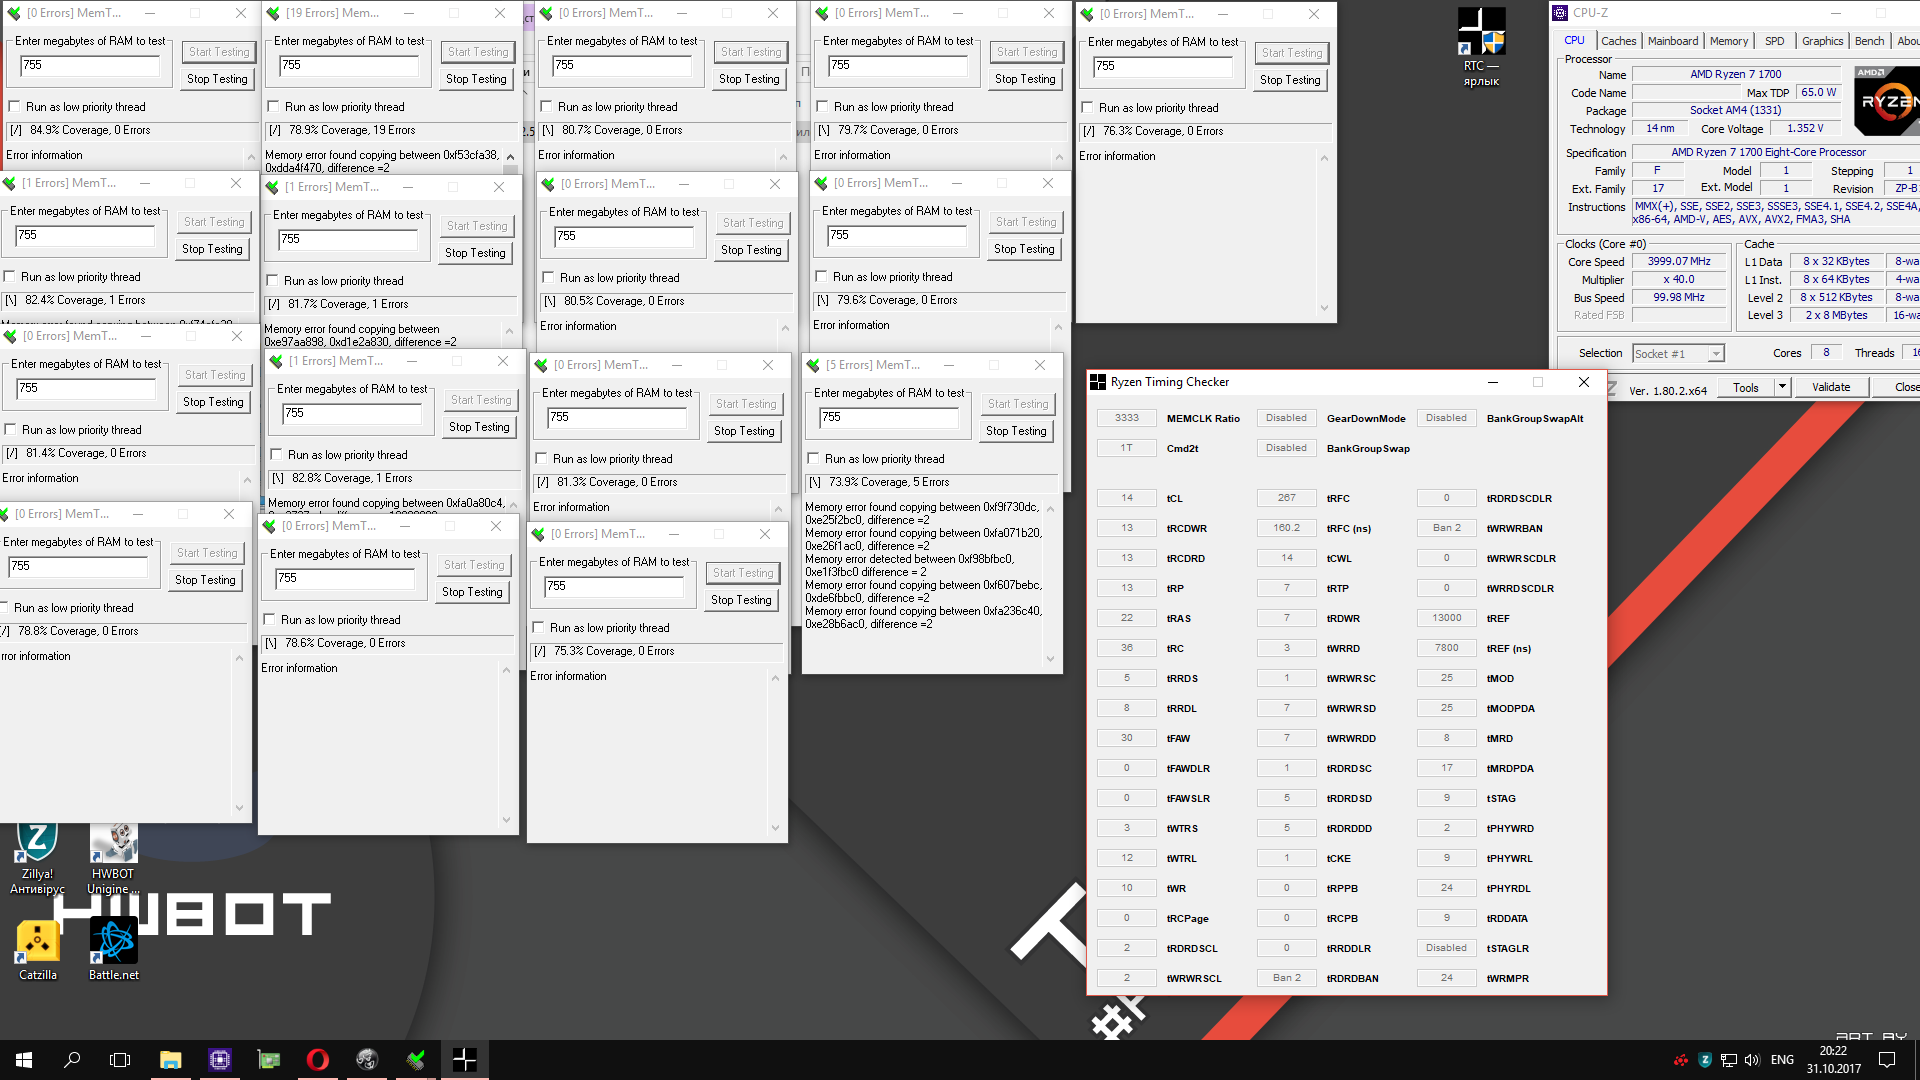The image size is (1920, 1080).
Task: Click the MemTest taskbar icon
Action: pos(416,1060)
